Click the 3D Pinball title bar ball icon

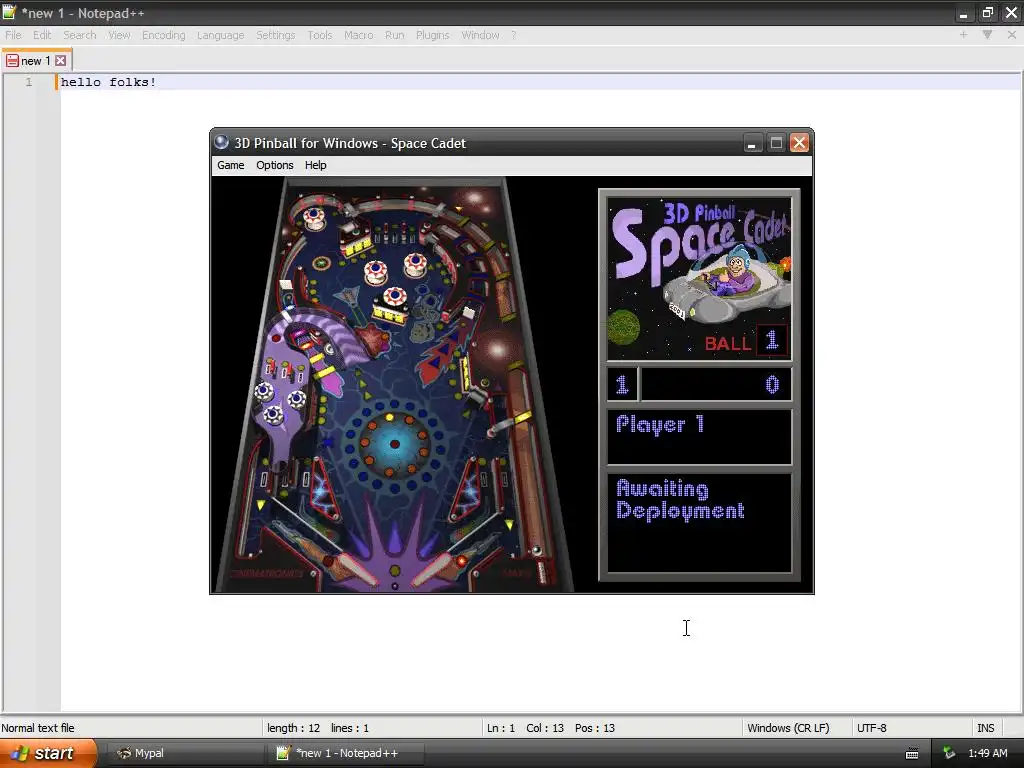(221, 142)
